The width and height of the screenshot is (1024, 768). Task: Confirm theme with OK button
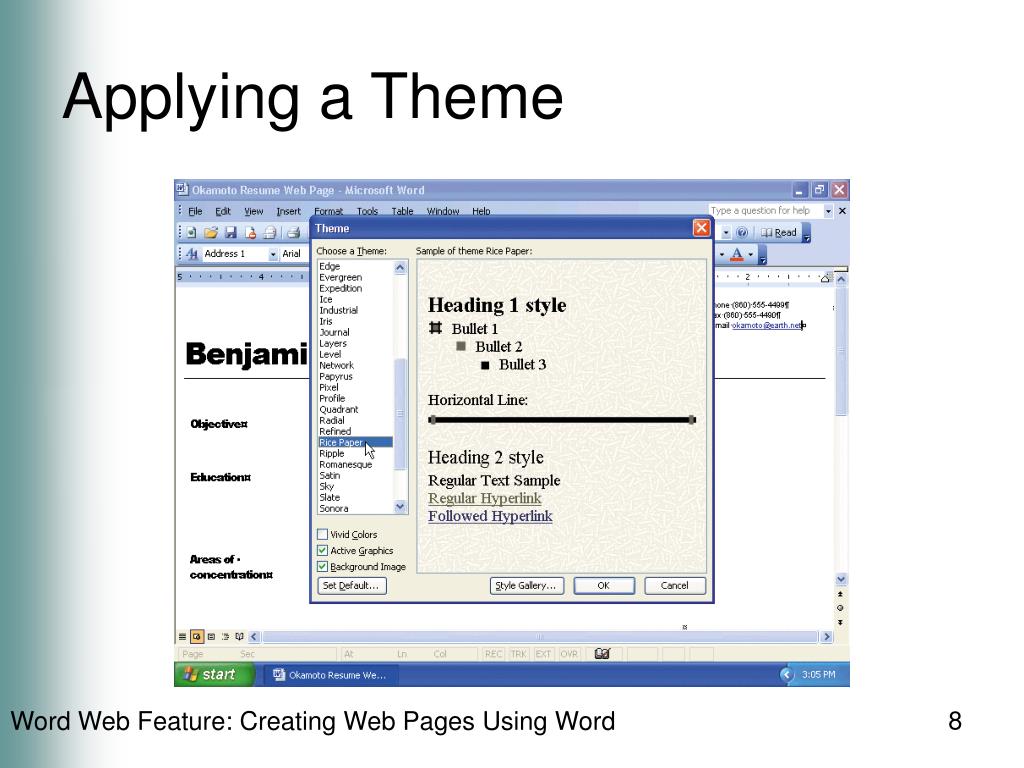coord(604,586)
